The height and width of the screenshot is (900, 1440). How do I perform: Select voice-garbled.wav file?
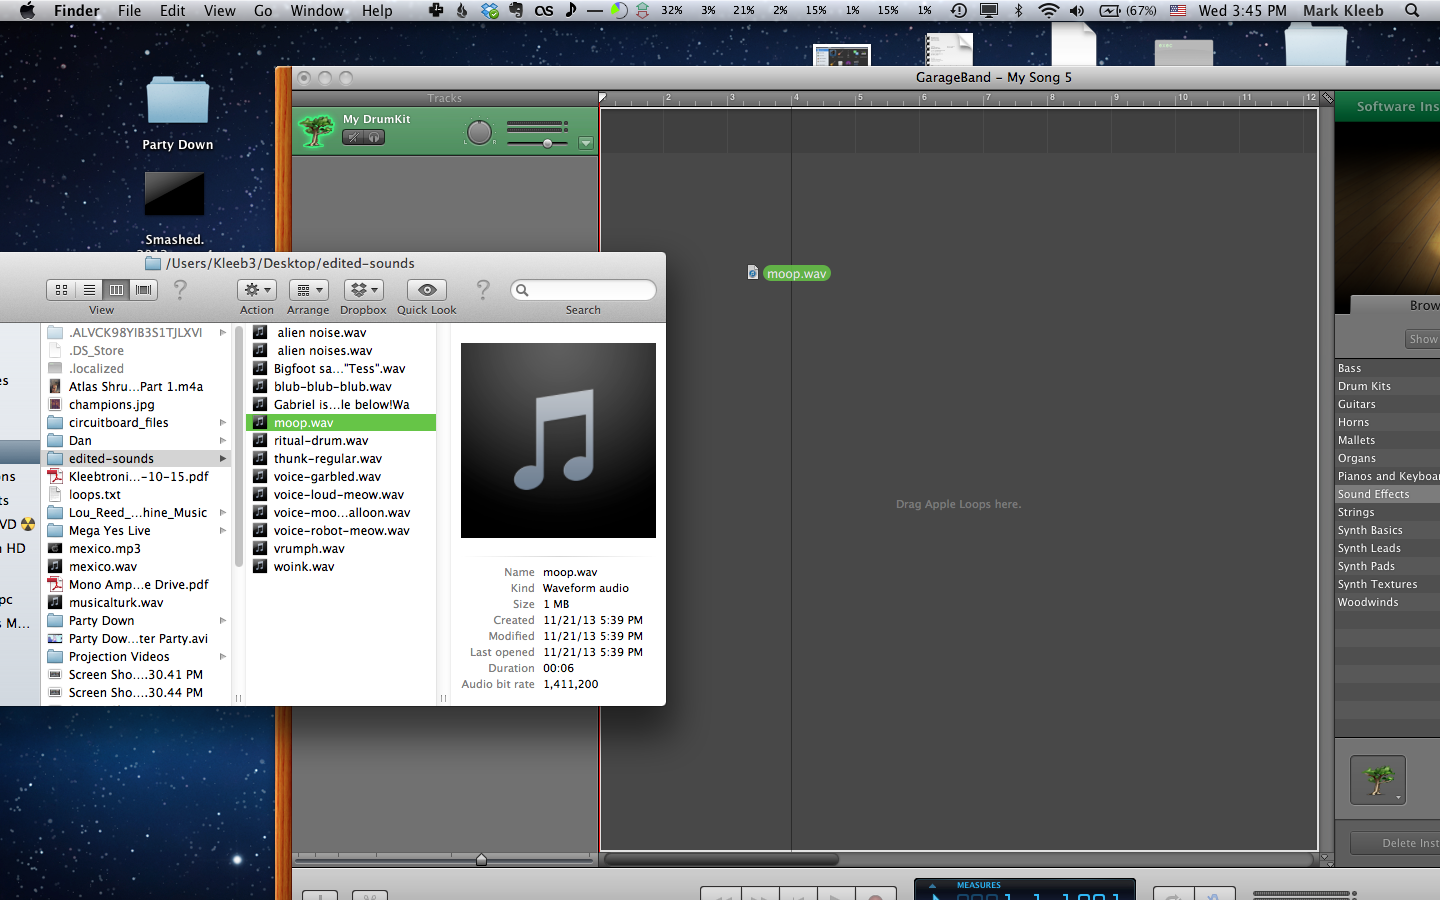[341, 476]
